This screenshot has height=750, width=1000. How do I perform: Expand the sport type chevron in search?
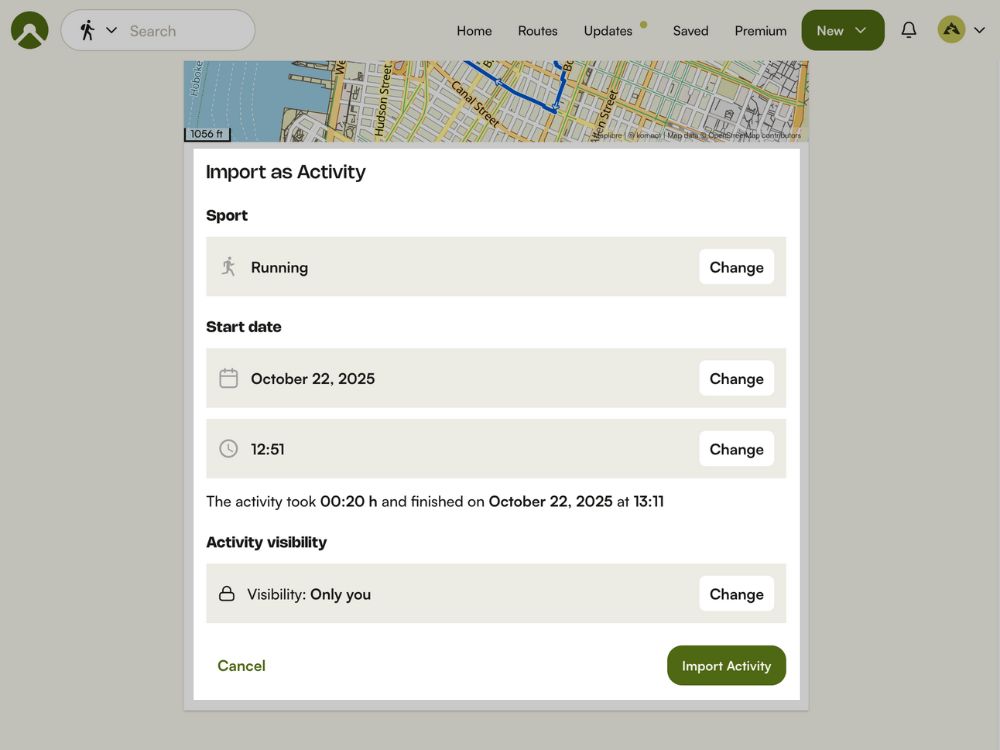point(111,30)
